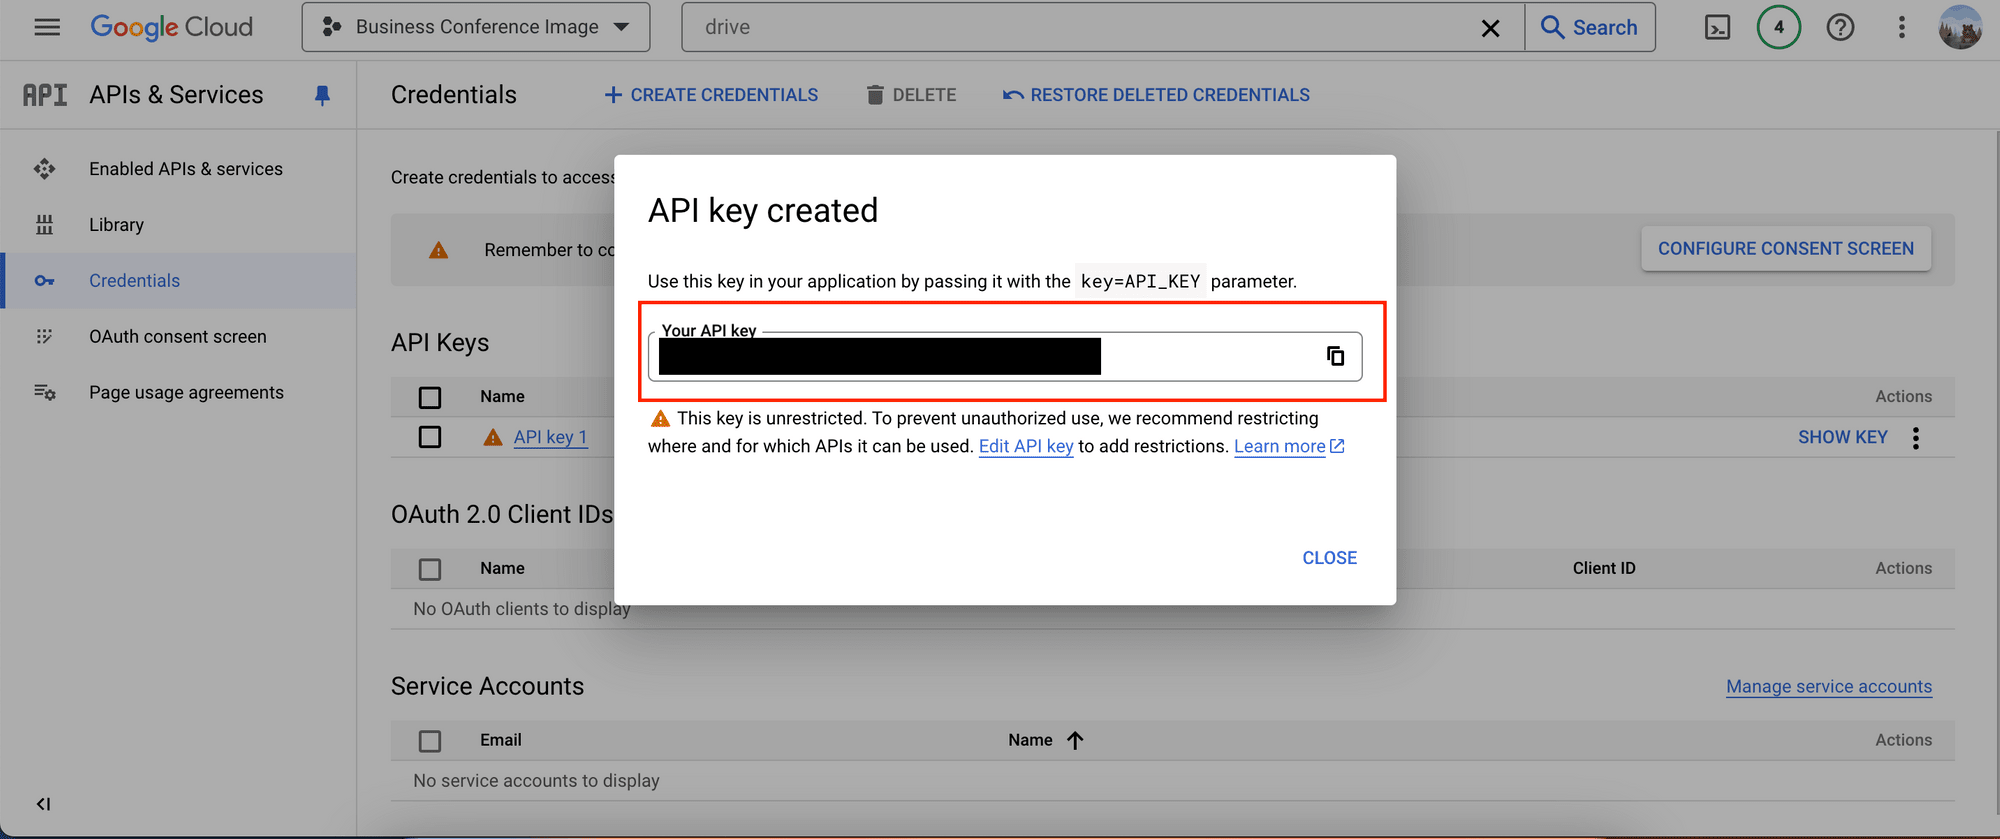Click the Enabled APIs diamond icon

(x=44, y=169)
